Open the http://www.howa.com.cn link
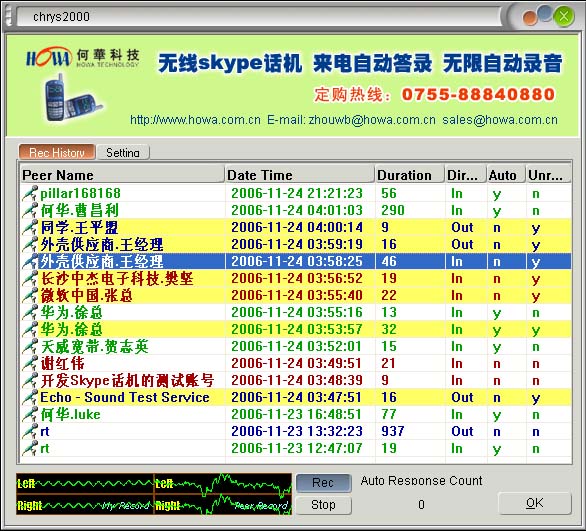 tap(195, 120)
